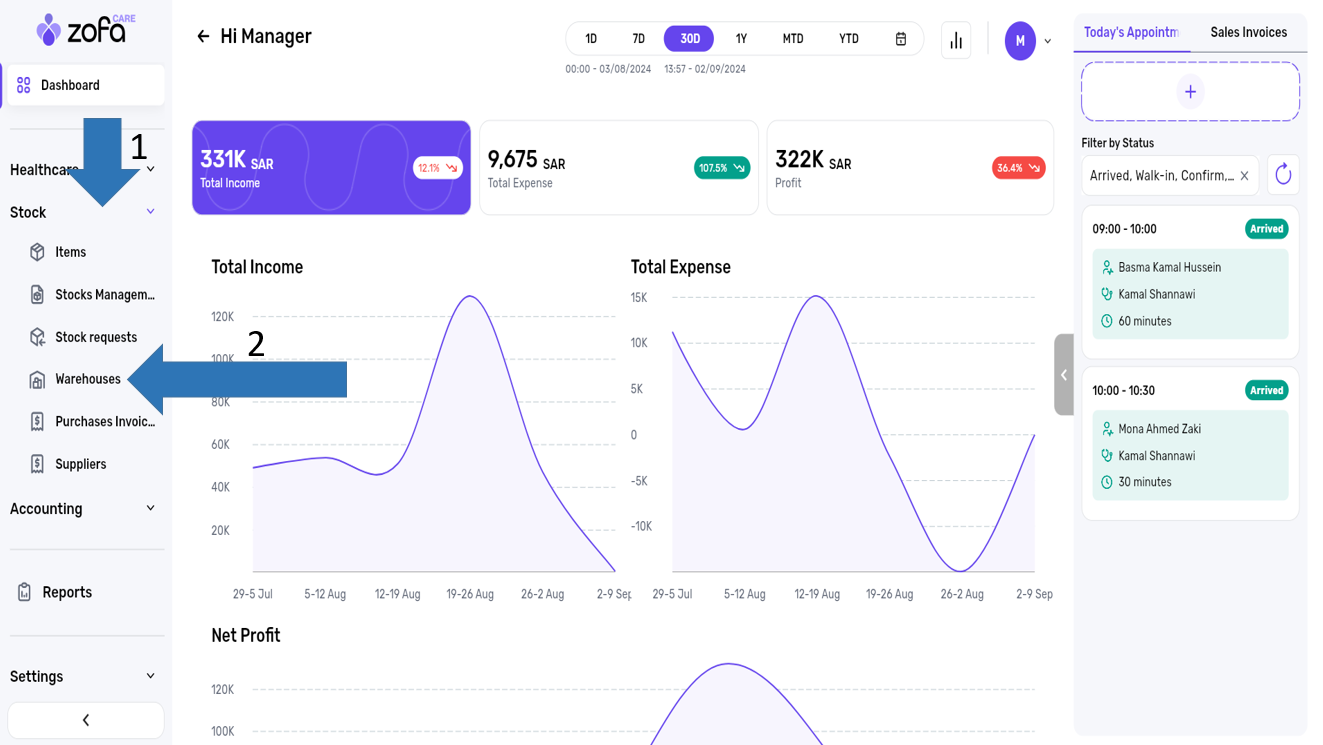The width and height of the screenshot is (1323, 745).
Task: Add a new appointment with plus button
Action: (1190, 92)
